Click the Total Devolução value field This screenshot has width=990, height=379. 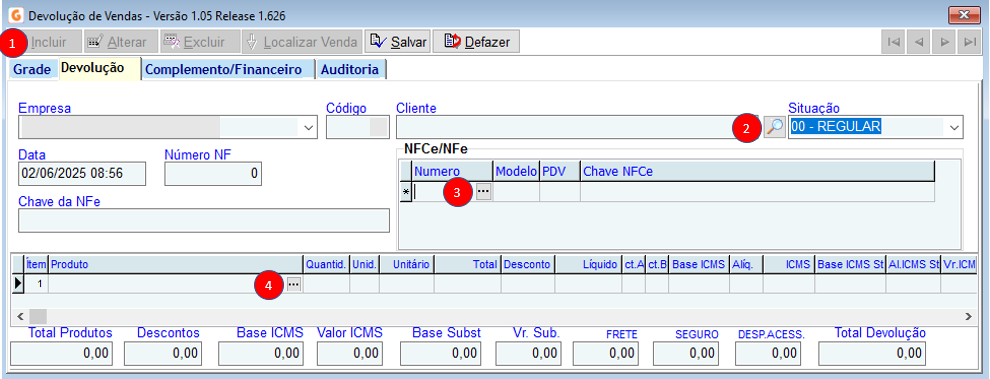pyautogui.click(x=873, y=353)
